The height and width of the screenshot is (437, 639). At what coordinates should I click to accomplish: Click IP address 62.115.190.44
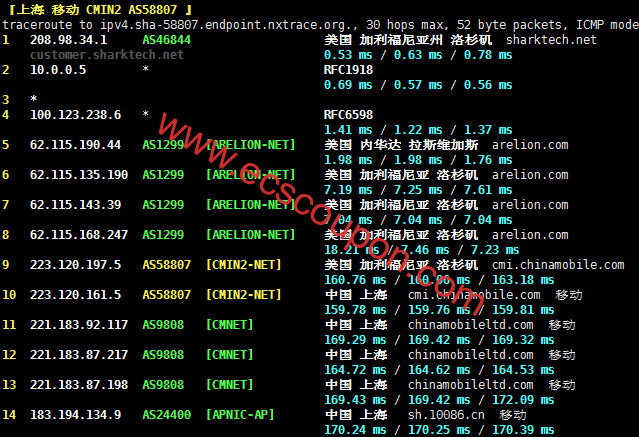pyautogui.click(x=75, y=145)
